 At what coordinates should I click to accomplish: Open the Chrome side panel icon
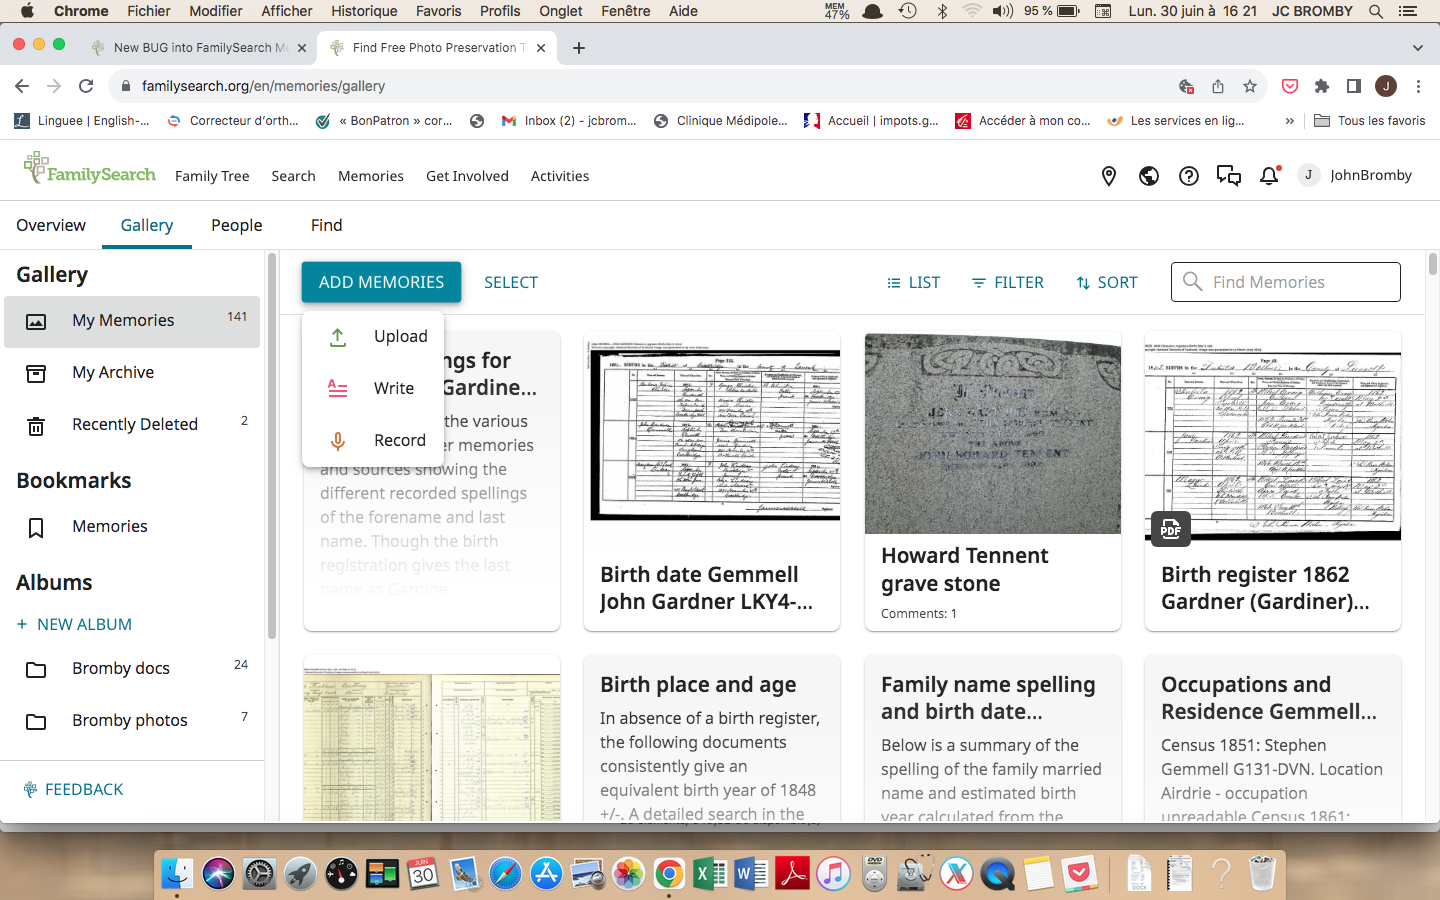(1354, 86)
